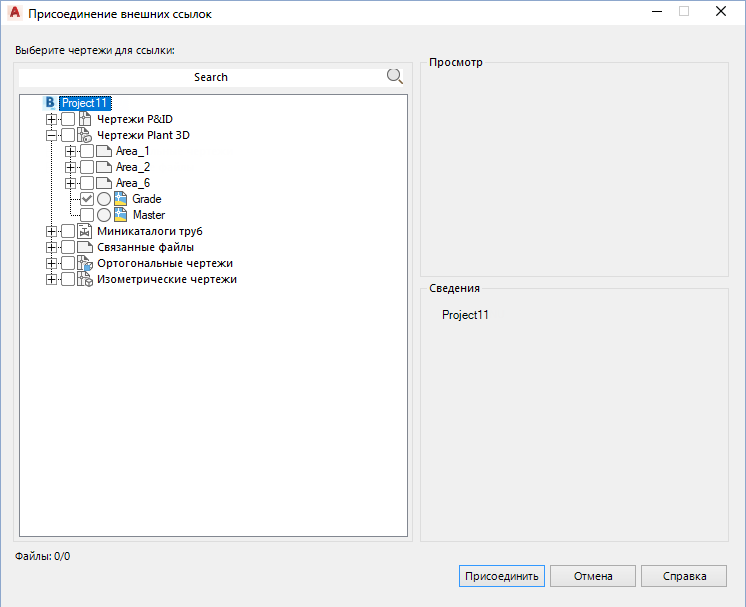
Task: Click the AutoCAD logo in title bar
Action: pyautogui.click(x=15, y=13)
